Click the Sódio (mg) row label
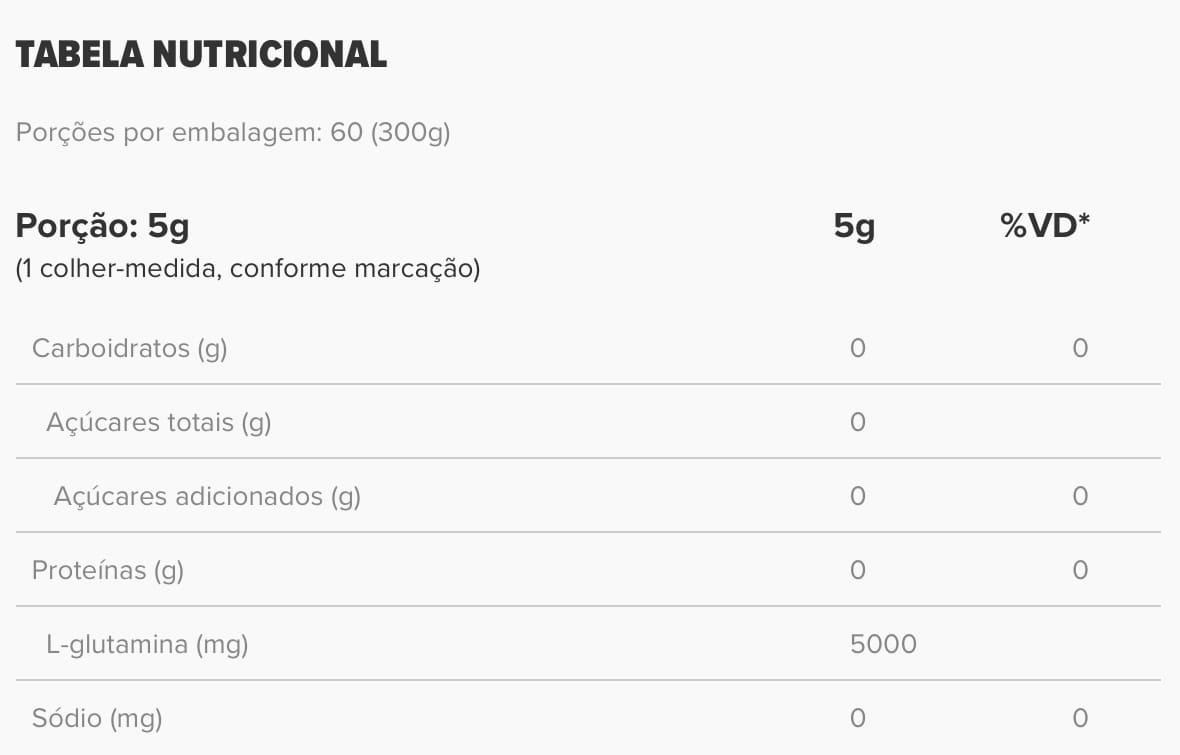1180x755 pixels. pyautogui.click(x=97, y=718)
